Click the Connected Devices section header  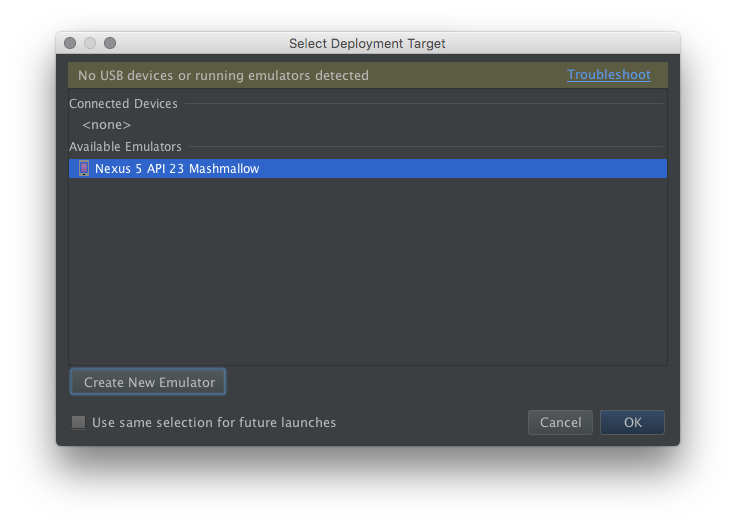(123, 103)
